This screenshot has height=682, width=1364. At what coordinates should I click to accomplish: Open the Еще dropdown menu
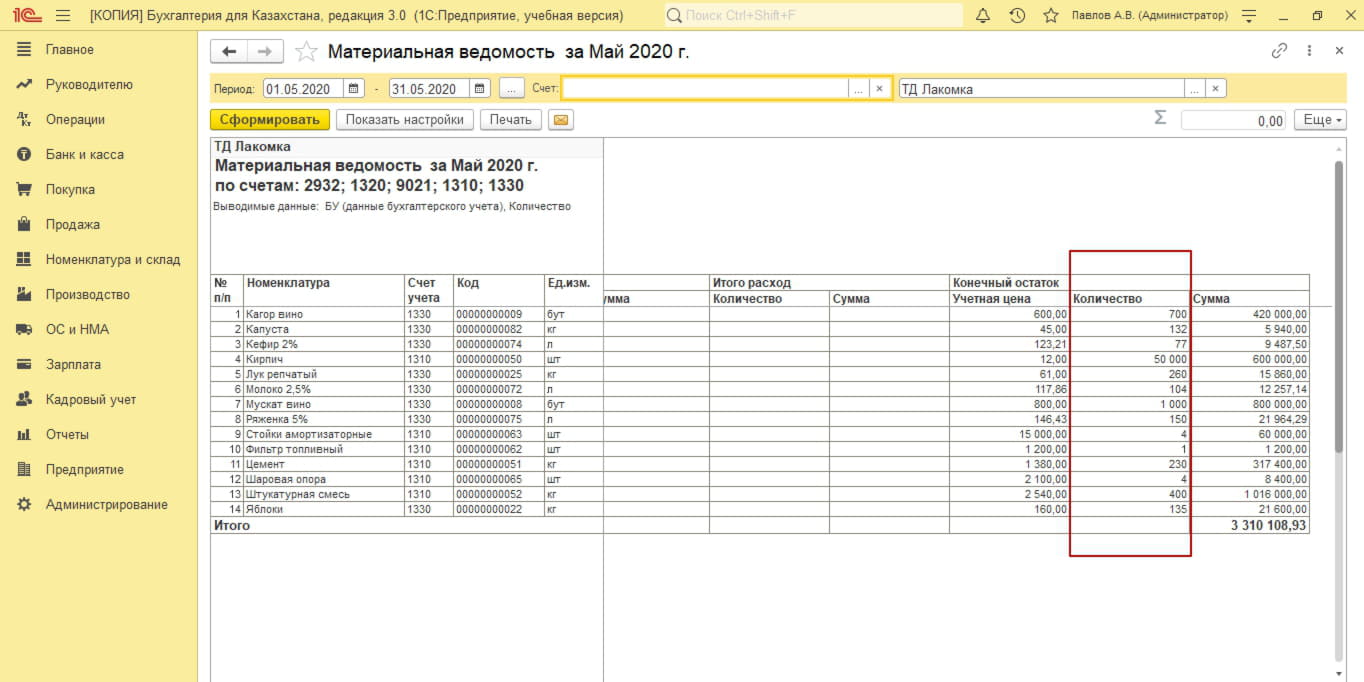point(1320,120)
